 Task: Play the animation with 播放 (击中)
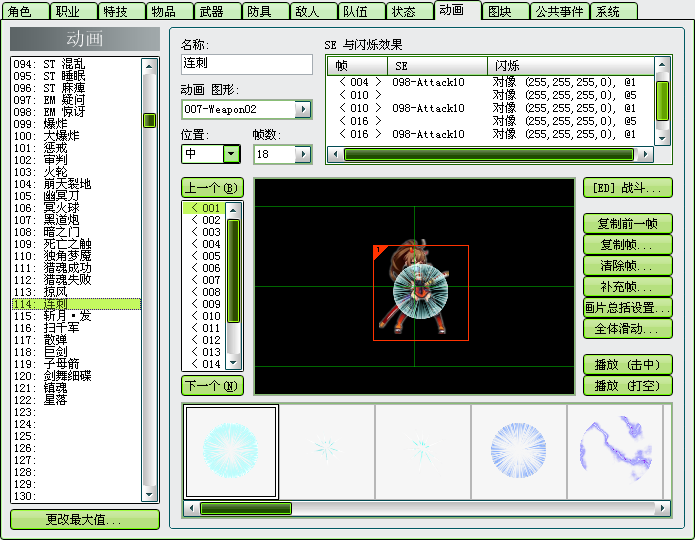point(627,364)
